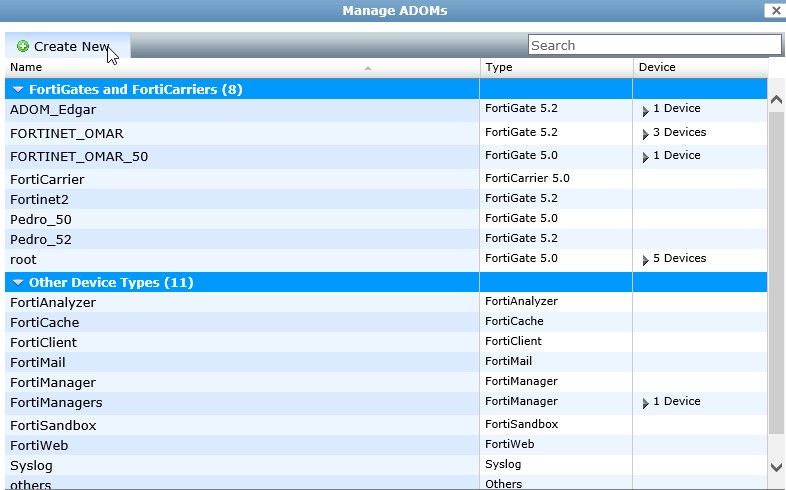This screenshot has width=786, height=490.
Task: Select the Syslog ADOM row
Action: (x=31, y=466)
